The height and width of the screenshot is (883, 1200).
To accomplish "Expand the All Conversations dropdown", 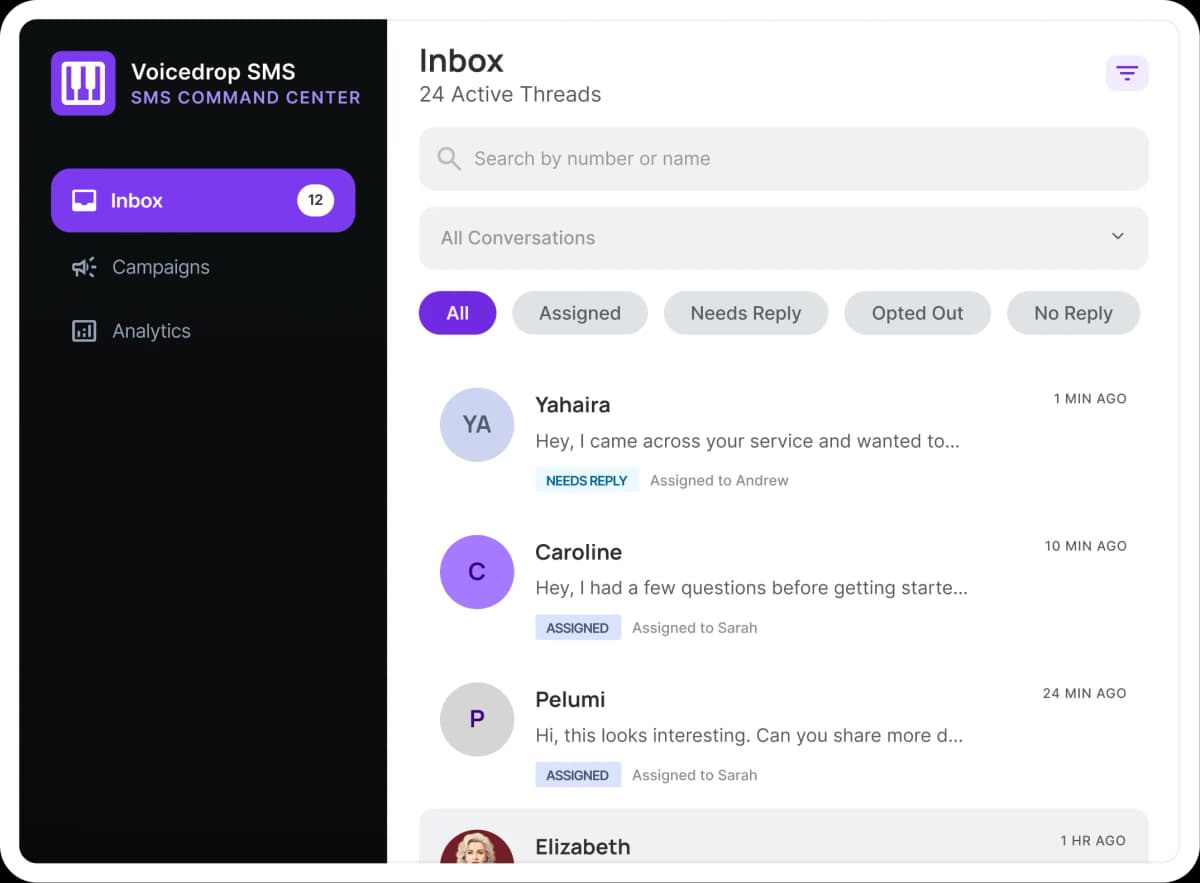I will tap(783, 238).
